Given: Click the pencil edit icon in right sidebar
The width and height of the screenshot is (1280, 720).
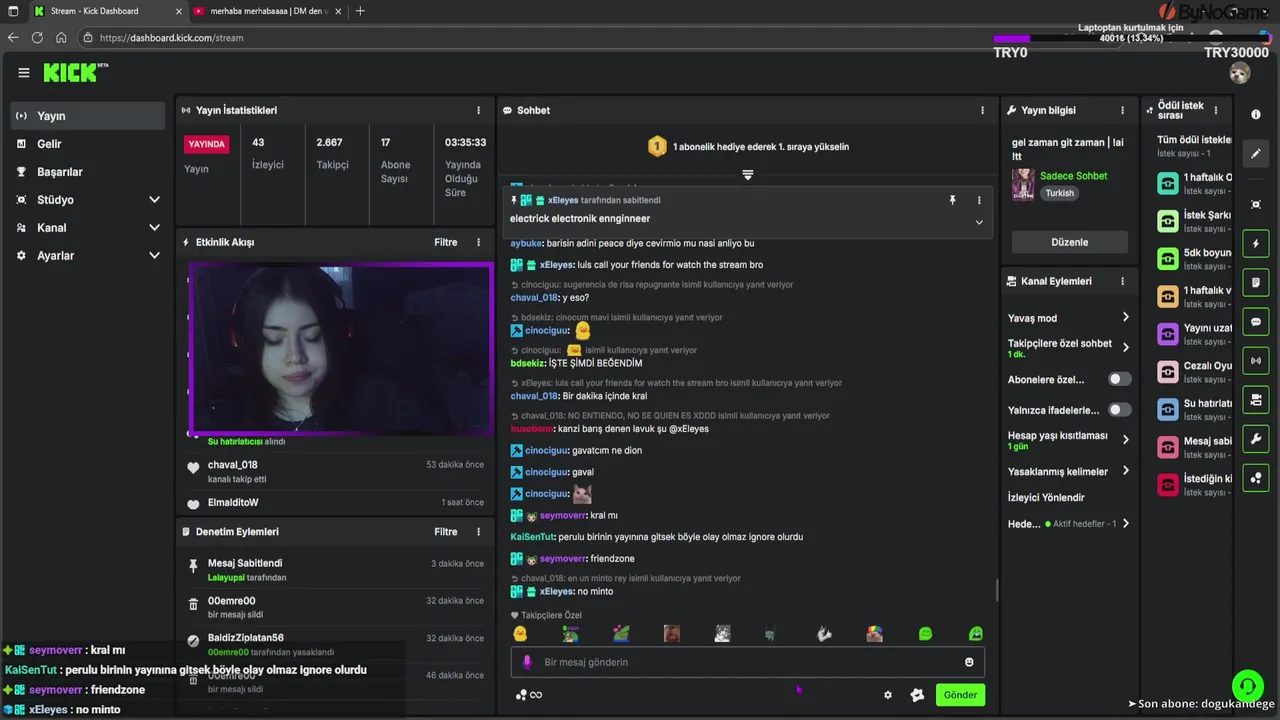Looking at the screenshot, I should [1256, 154].
